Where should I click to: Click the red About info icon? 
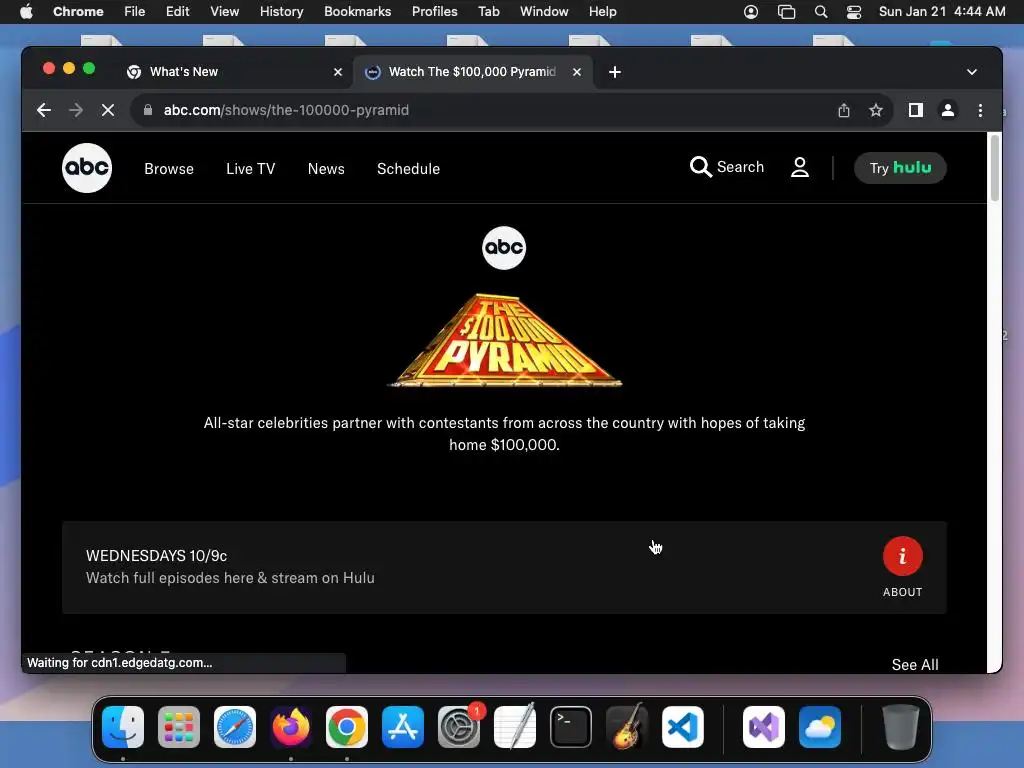(x=903, y=556)
